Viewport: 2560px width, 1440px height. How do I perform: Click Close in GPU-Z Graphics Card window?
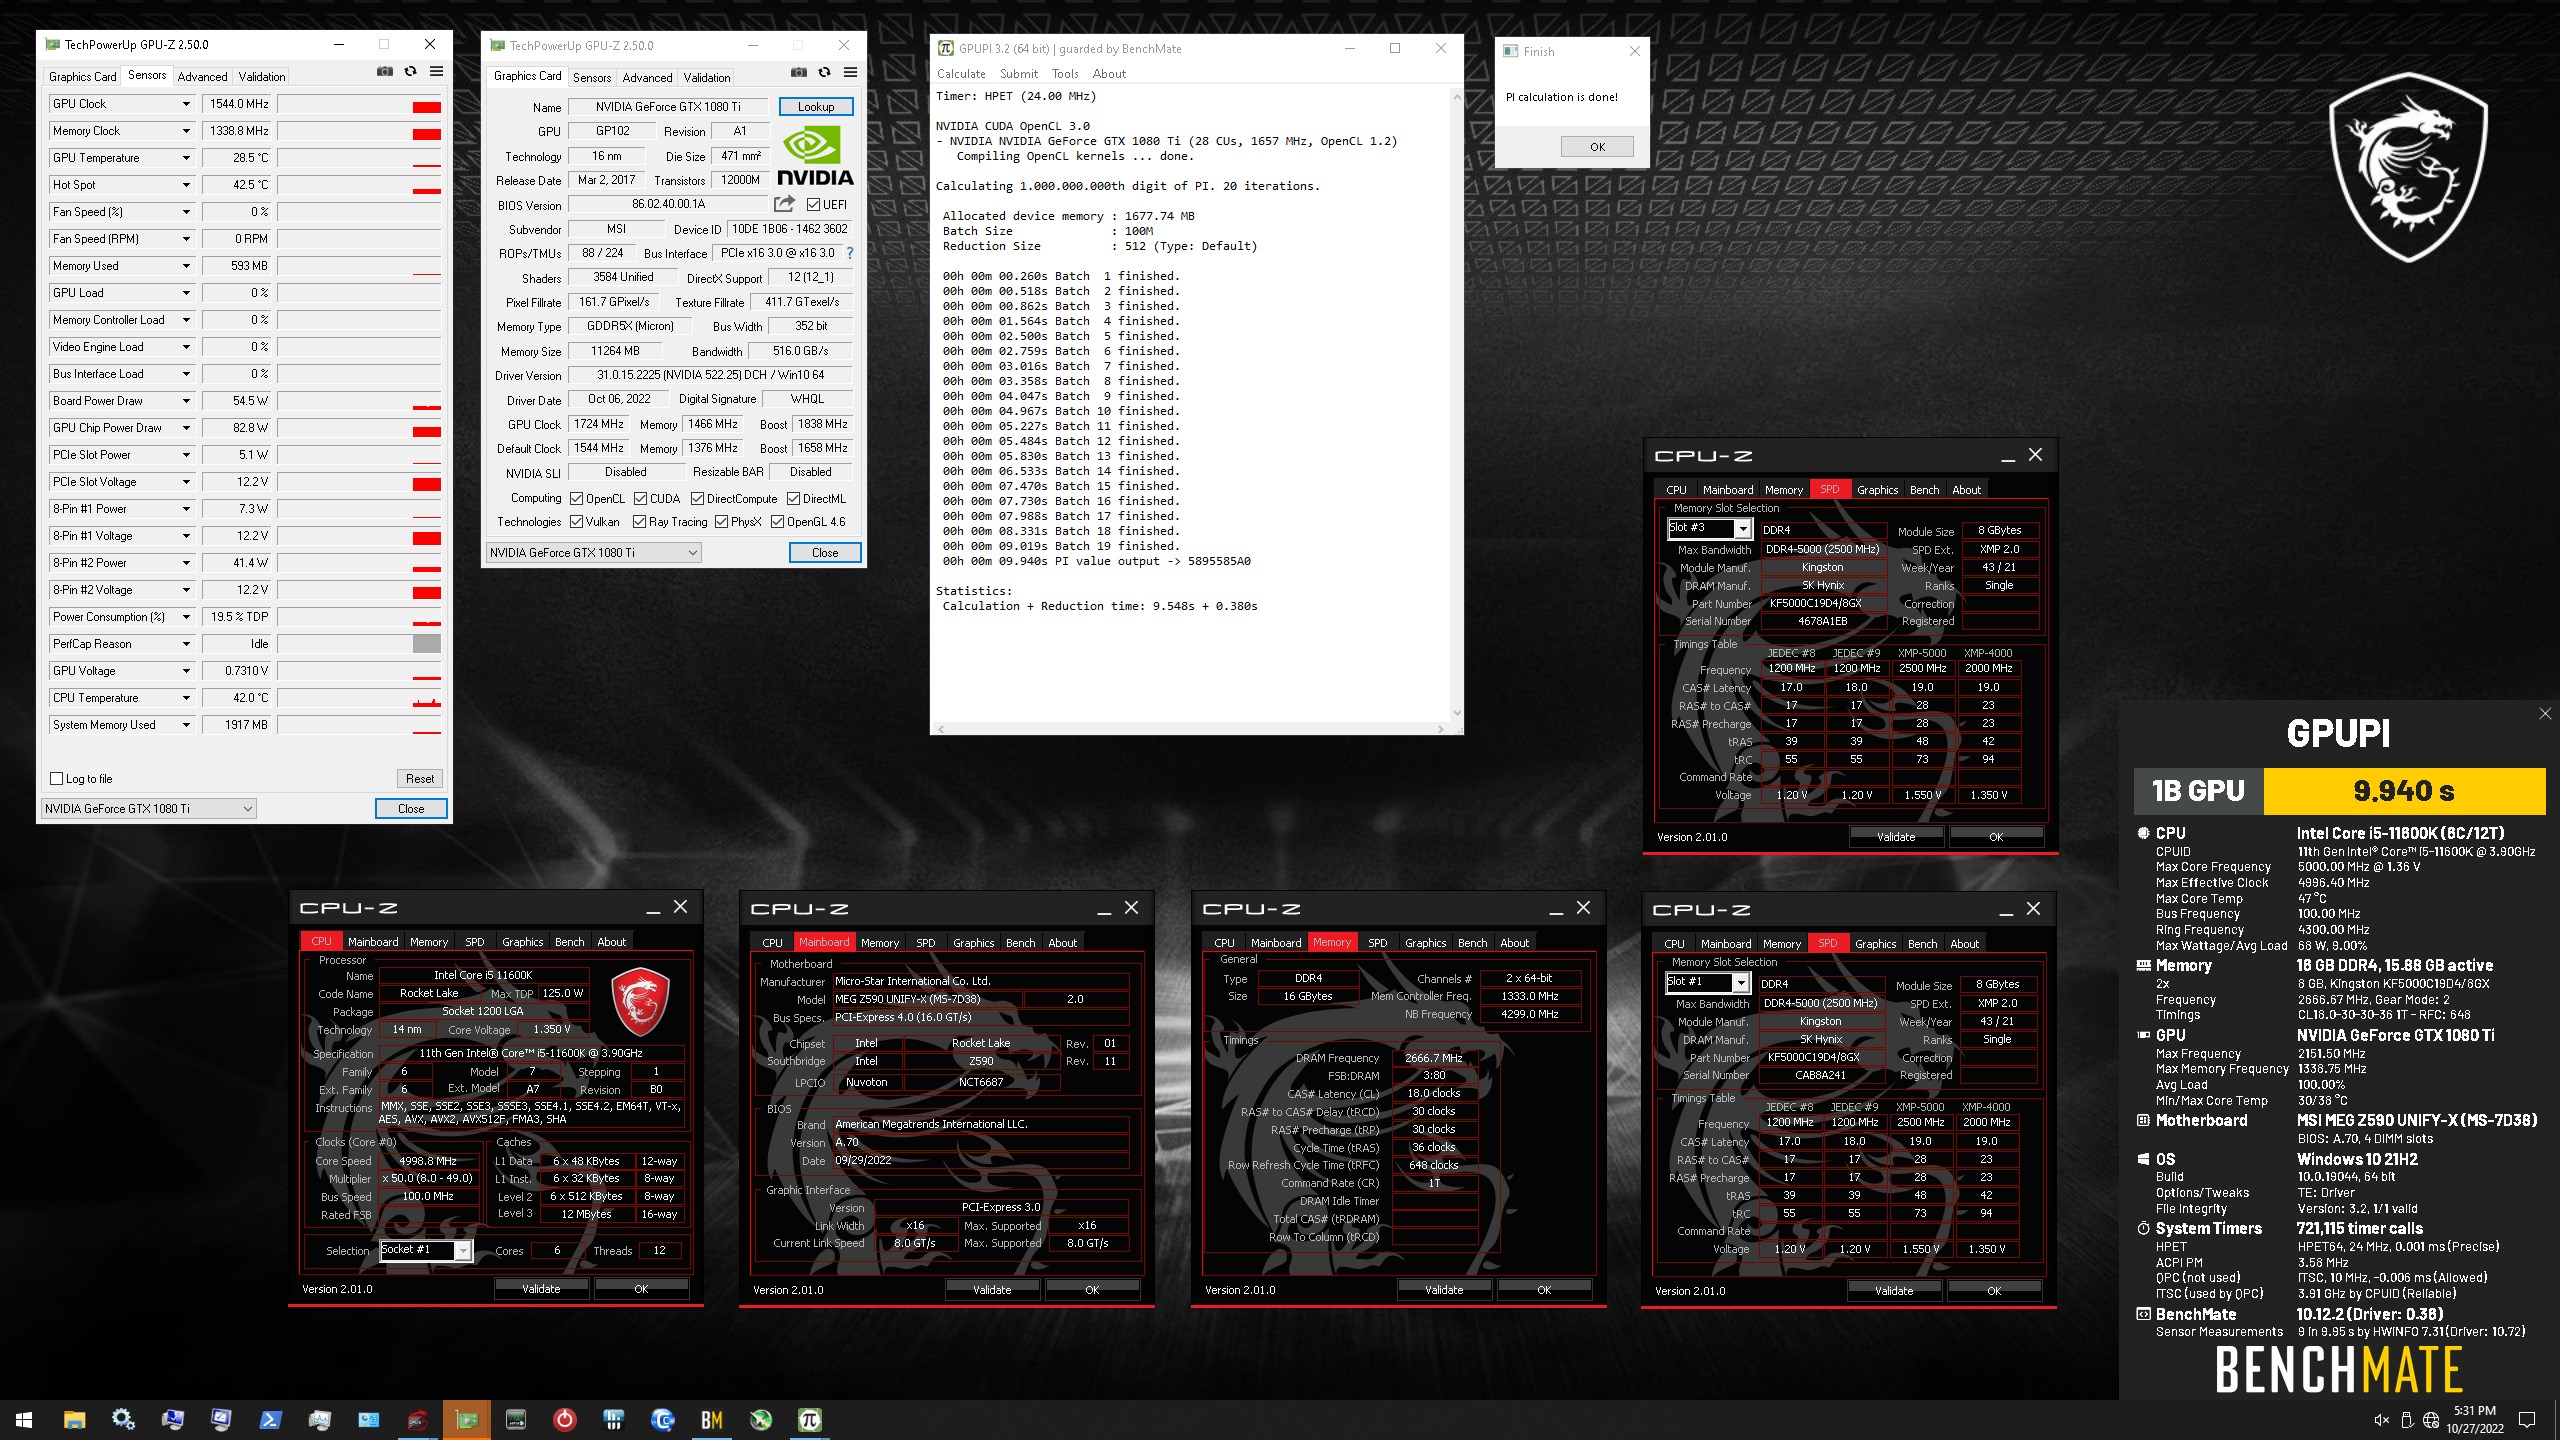[x=825, y=553]
